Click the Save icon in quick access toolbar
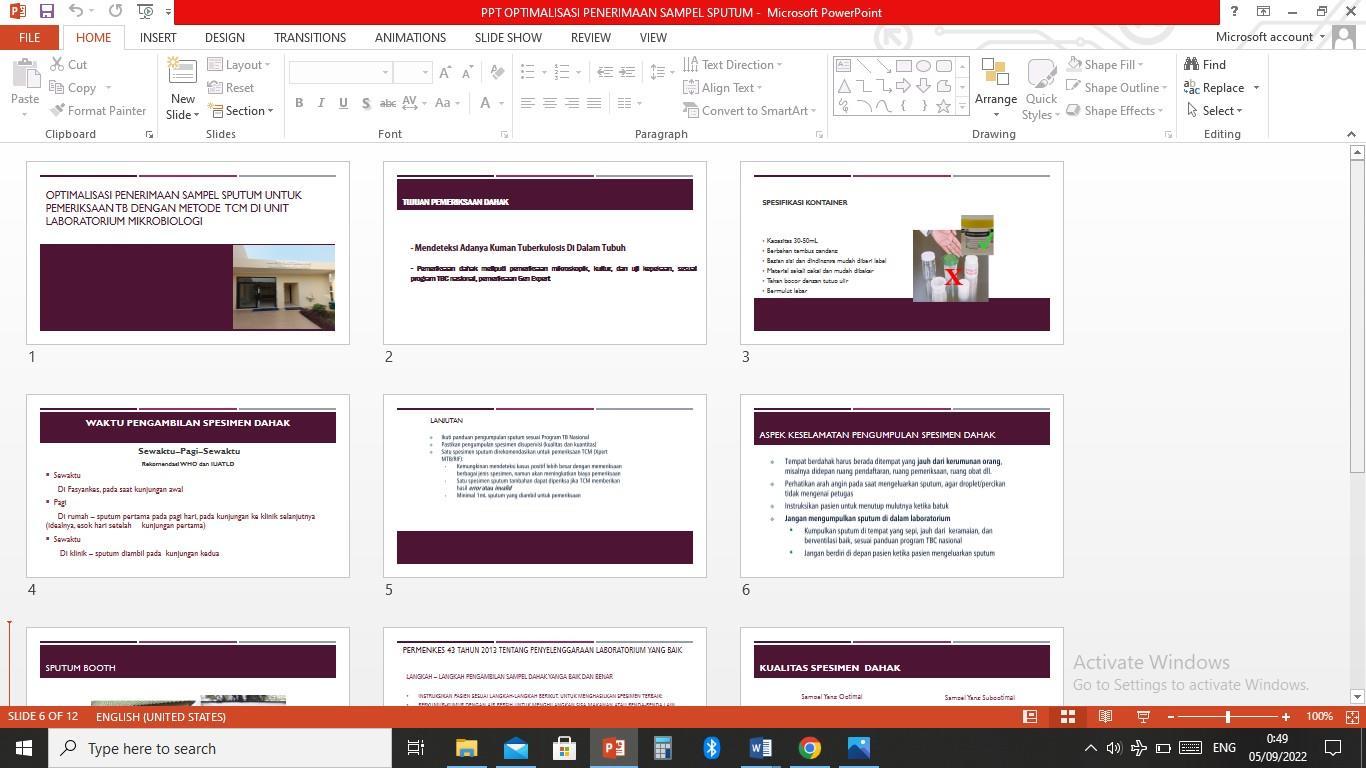1366x768 pixels. pos(46,11)
